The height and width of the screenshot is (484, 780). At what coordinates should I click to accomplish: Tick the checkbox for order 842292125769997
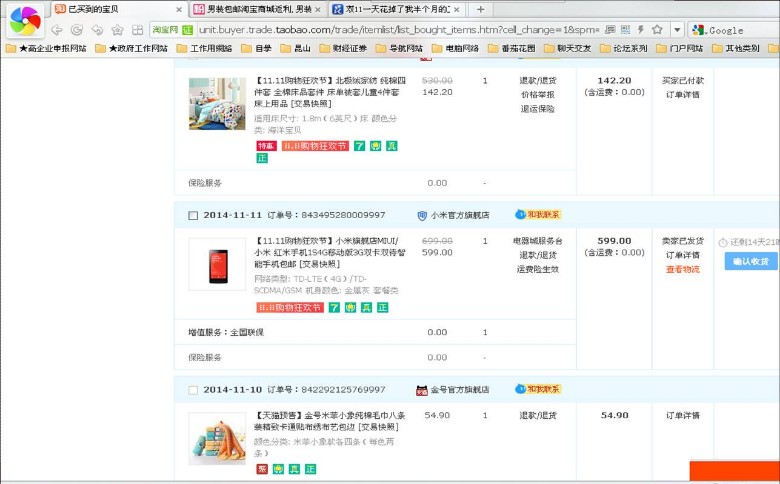[x=193, y=390]
